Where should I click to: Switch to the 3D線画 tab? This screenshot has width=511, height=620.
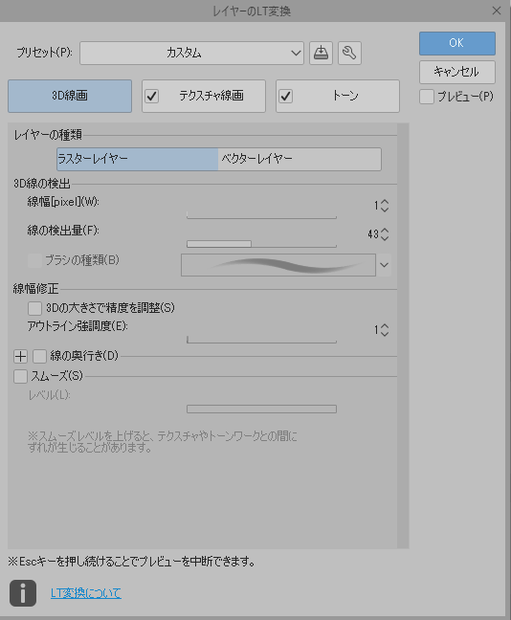click(70, 96)
